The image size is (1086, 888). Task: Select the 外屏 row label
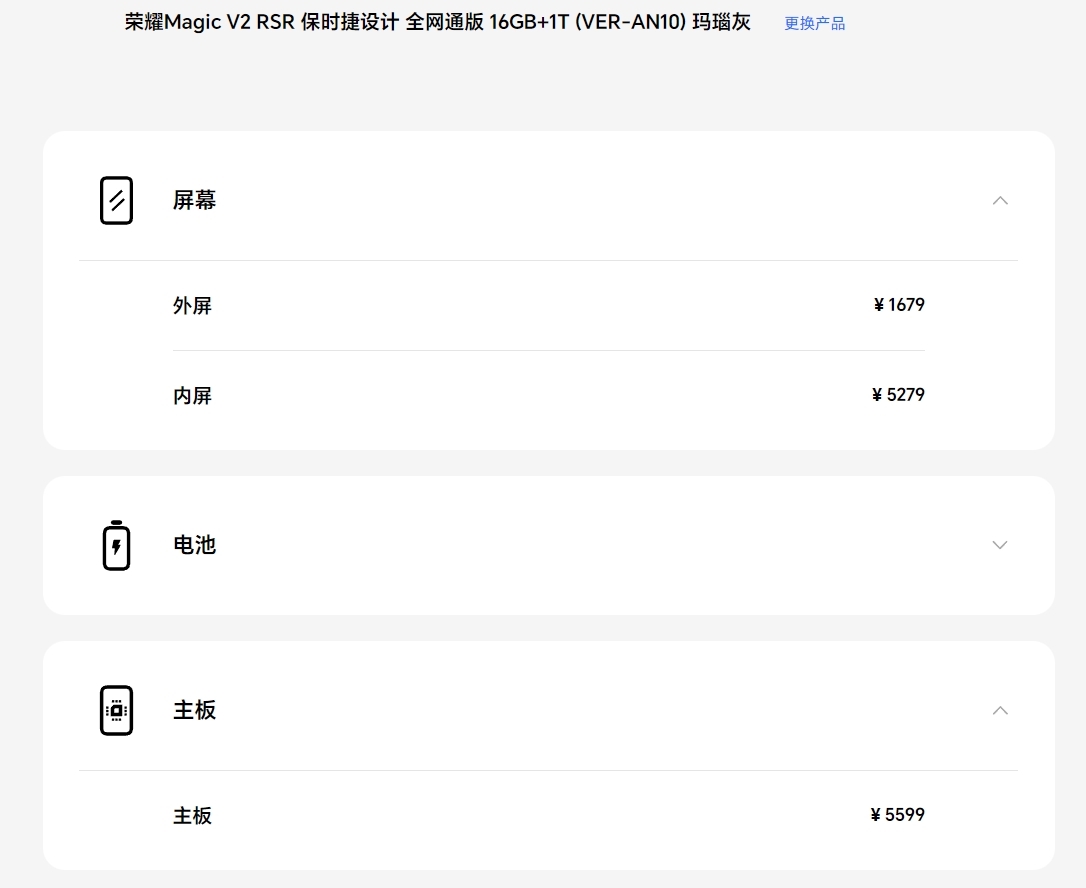coord(192,305)
